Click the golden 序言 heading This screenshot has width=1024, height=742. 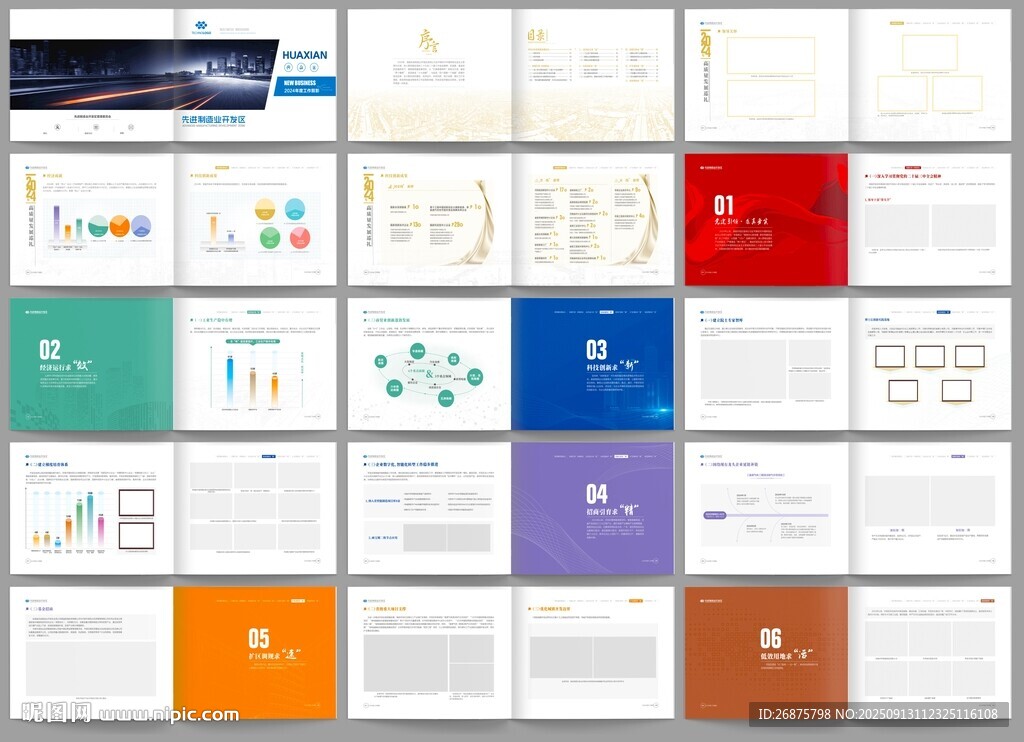click(428, 40)
